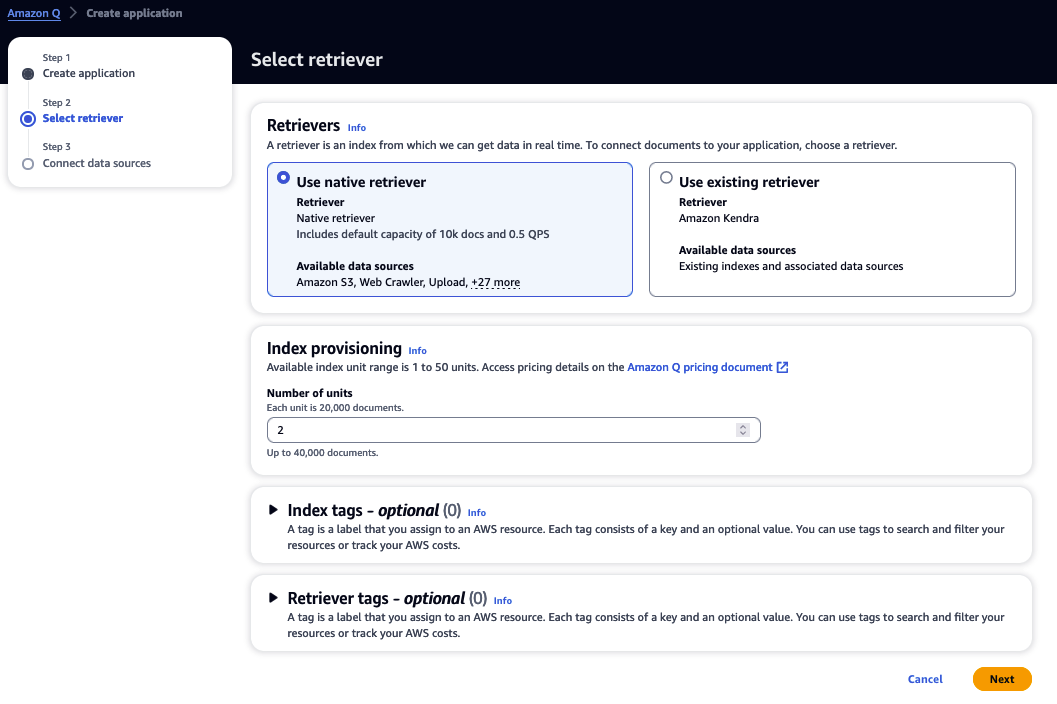The image size is (1057, 704).
Task: Open the Amazon Q pricing document link
Action: pyautogui.click(x=699, y=368)
